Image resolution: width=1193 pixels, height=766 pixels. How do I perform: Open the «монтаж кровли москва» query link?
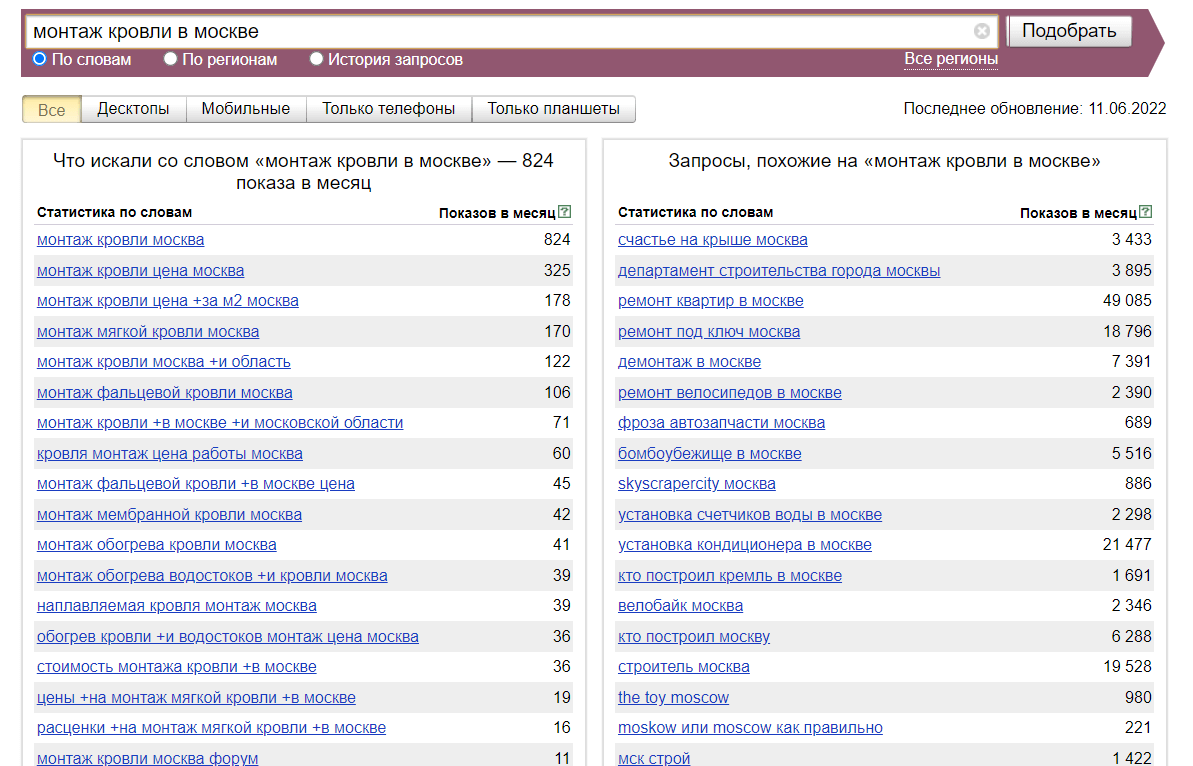tap(119, 239)
